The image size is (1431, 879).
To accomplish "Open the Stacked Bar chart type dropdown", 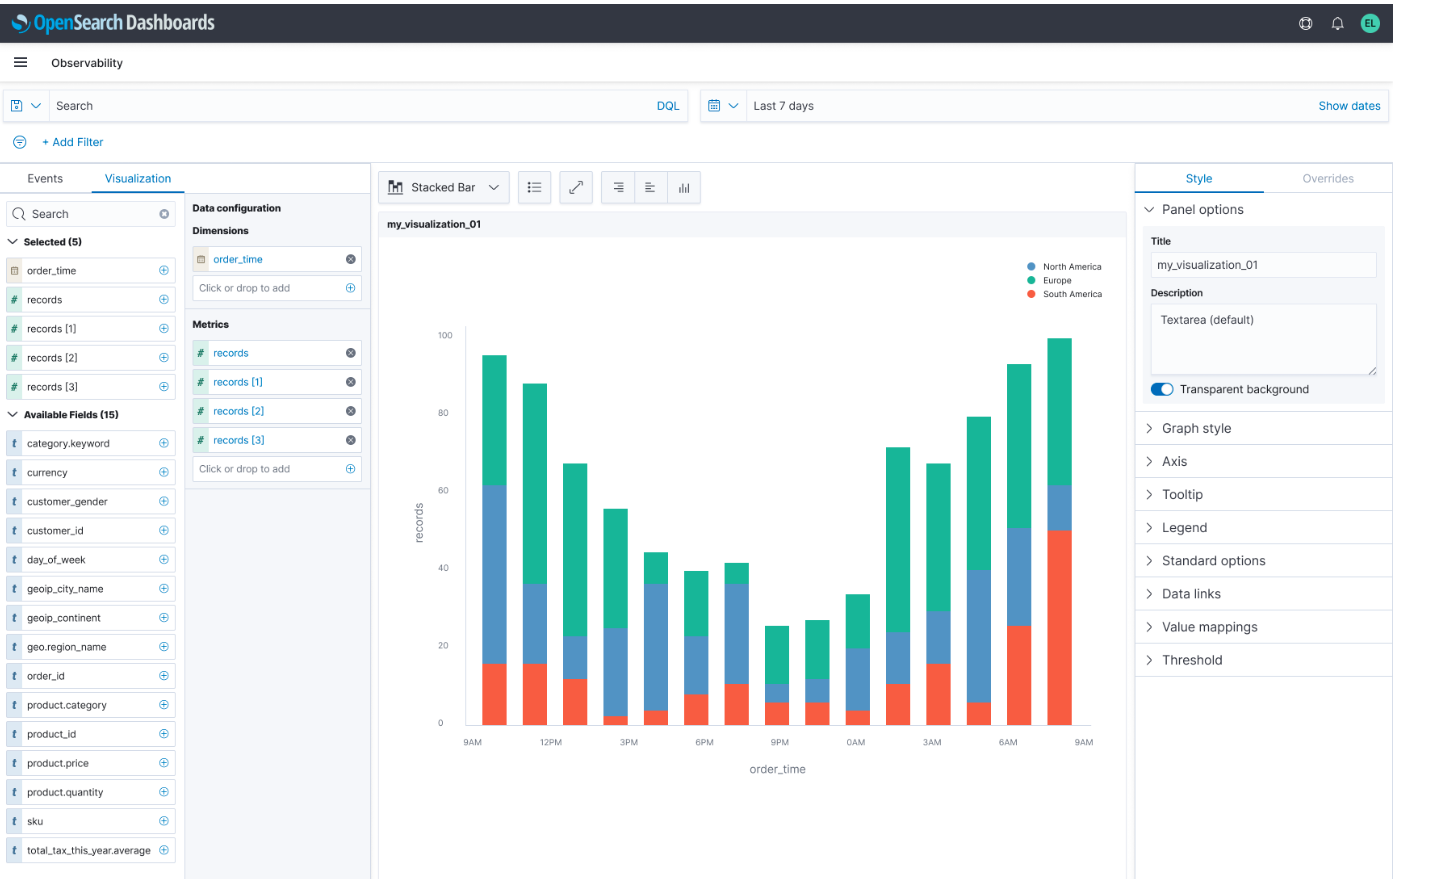I will pos(443,187).
